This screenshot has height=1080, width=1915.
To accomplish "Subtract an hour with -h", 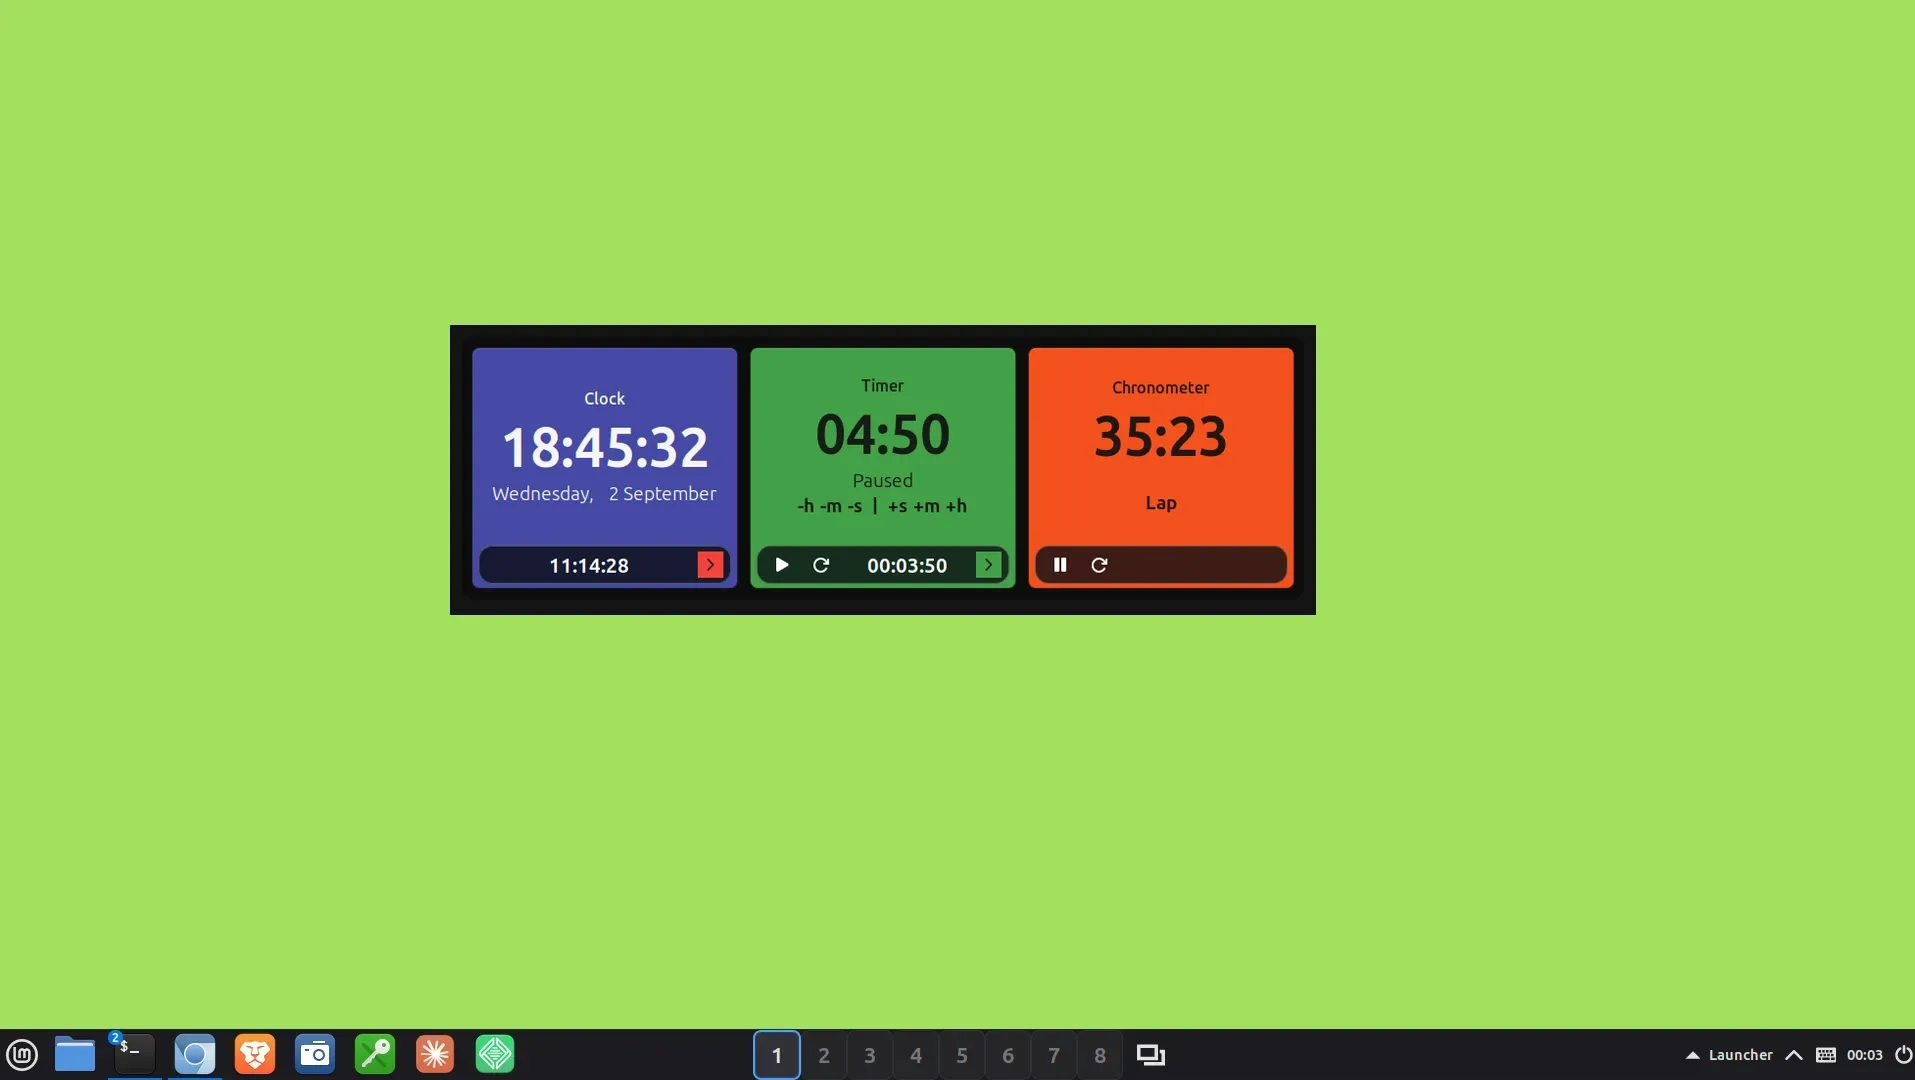I will pos(806,506).
